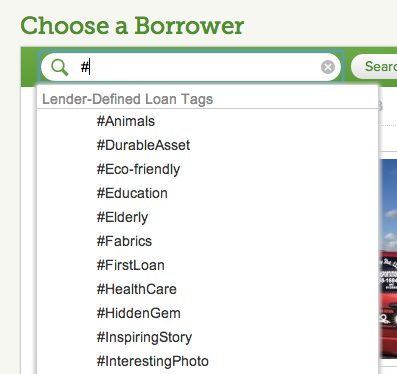Choose the #Elderly tag suggestion
Image resolution: width=397 pixels, height=374 pixels.
[x=122, y=217]
